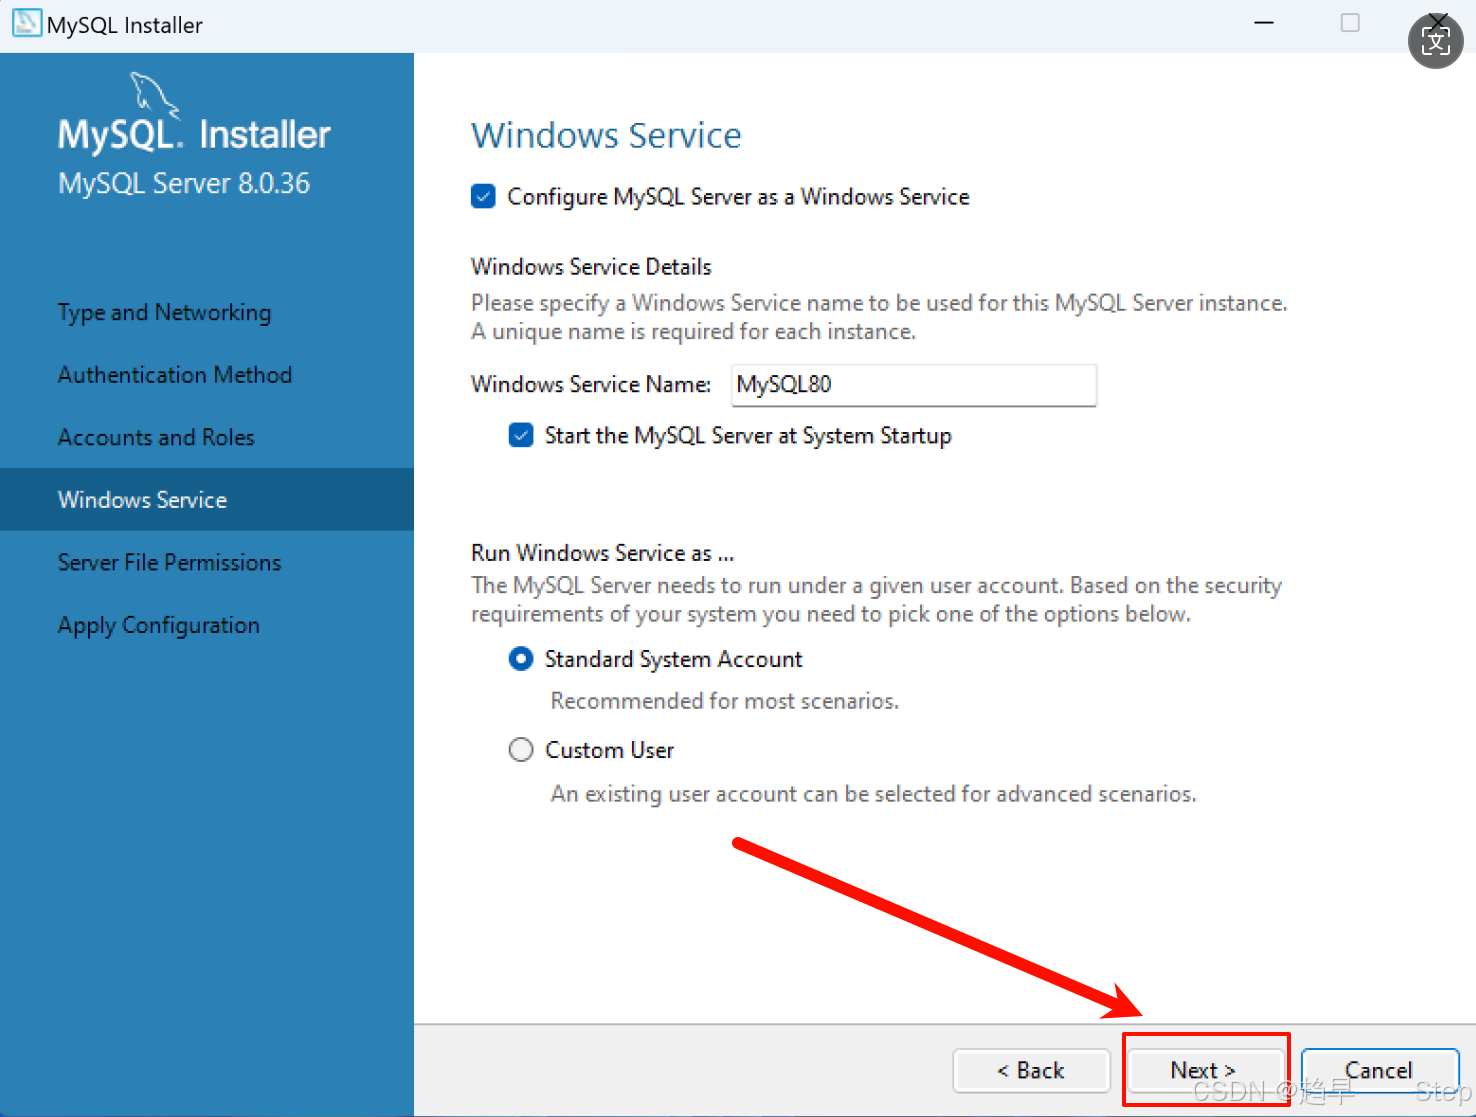The image size is (1476, 1117).
Task: Uncheck Configure MySQL Server as a Windows Service
Action: coord(483,196)
